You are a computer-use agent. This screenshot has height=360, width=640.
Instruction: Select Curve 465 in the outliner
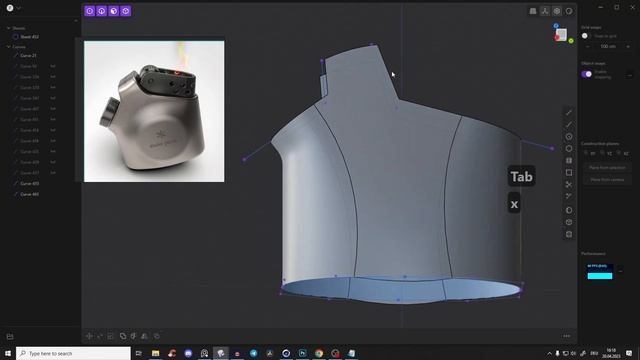coord(29,194)
